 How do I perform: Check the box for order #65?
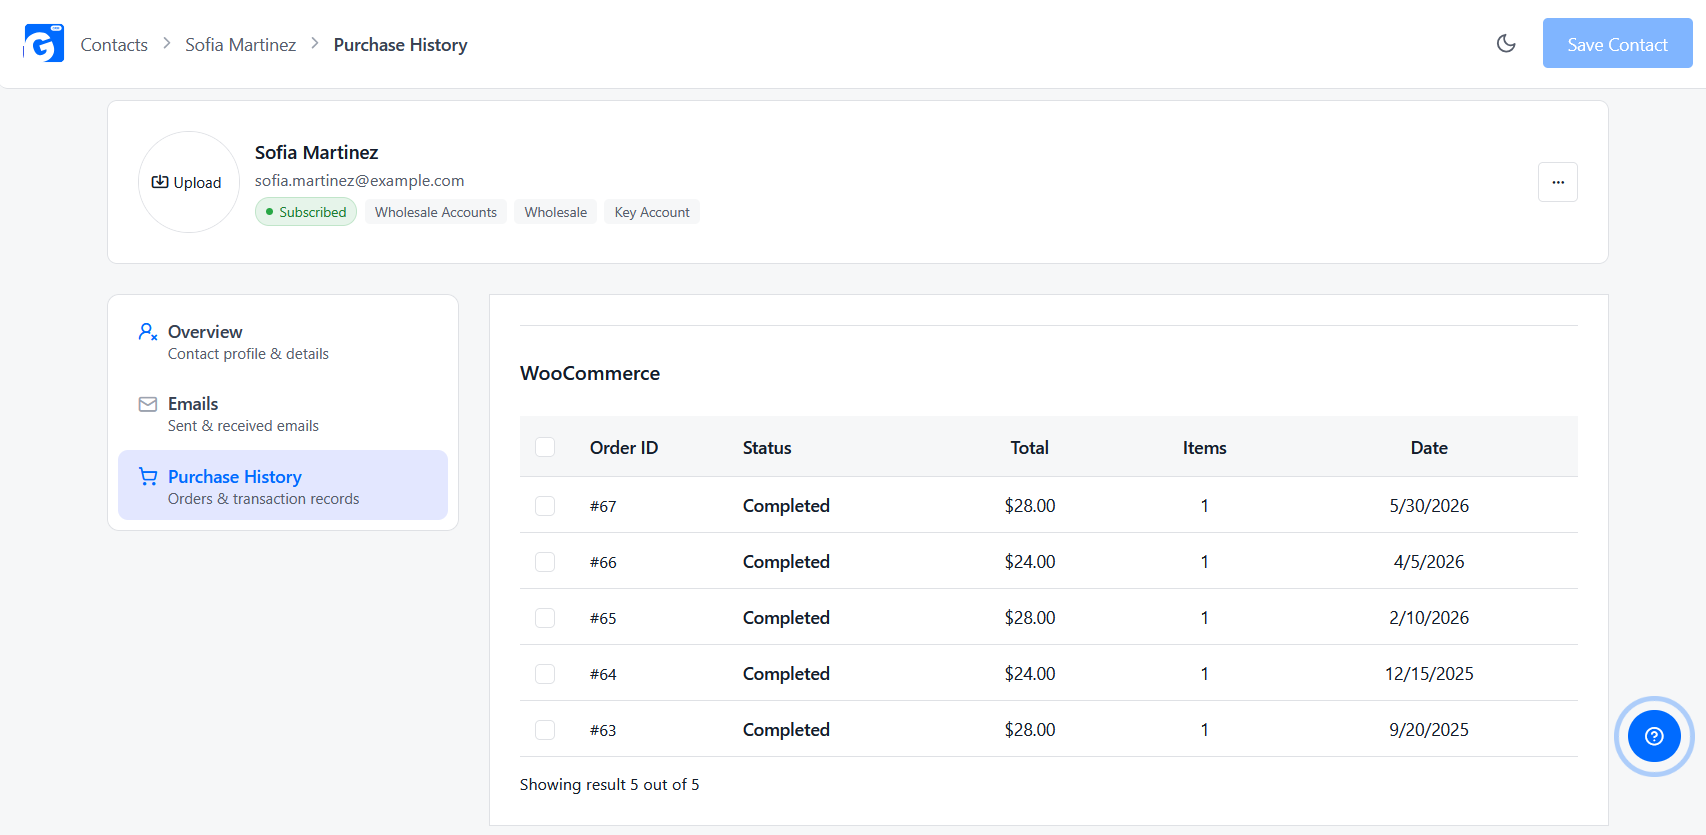point(545,618)
